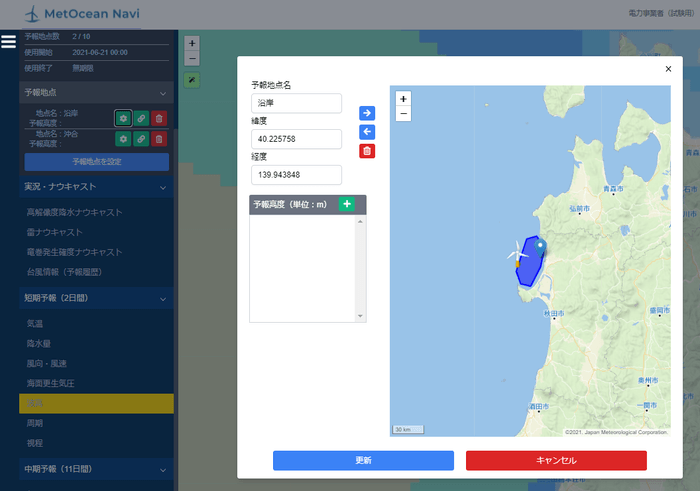Click the blue 更新 button

(363, 460)
